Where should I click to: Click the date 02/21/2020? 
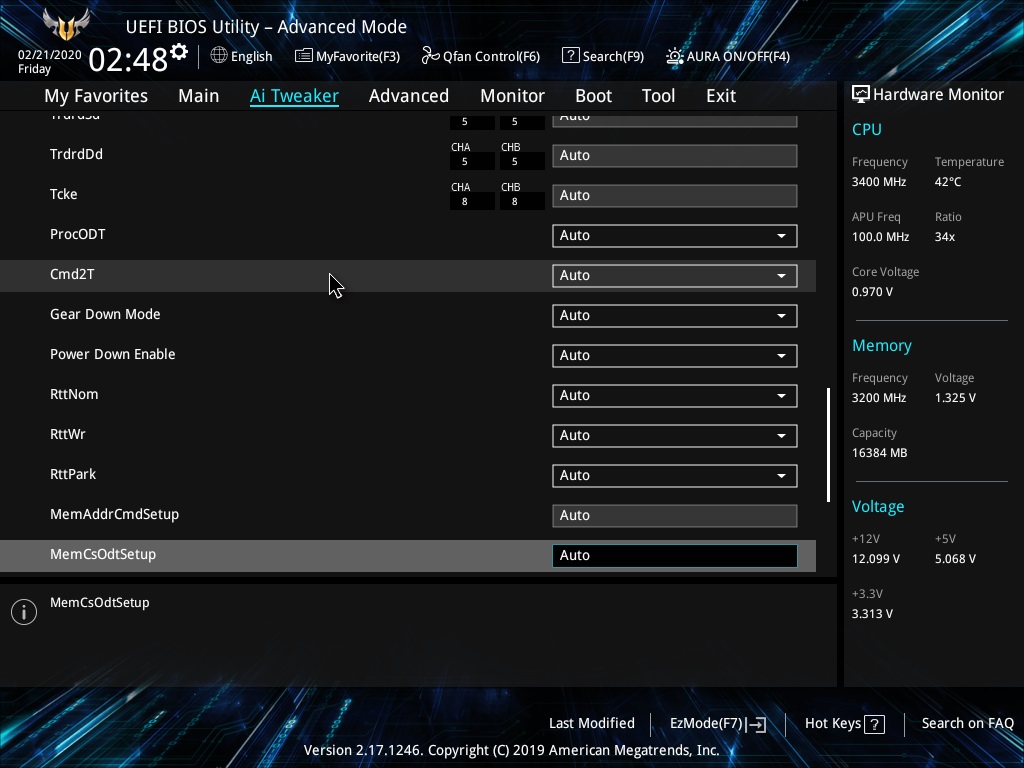click(49, 55)
